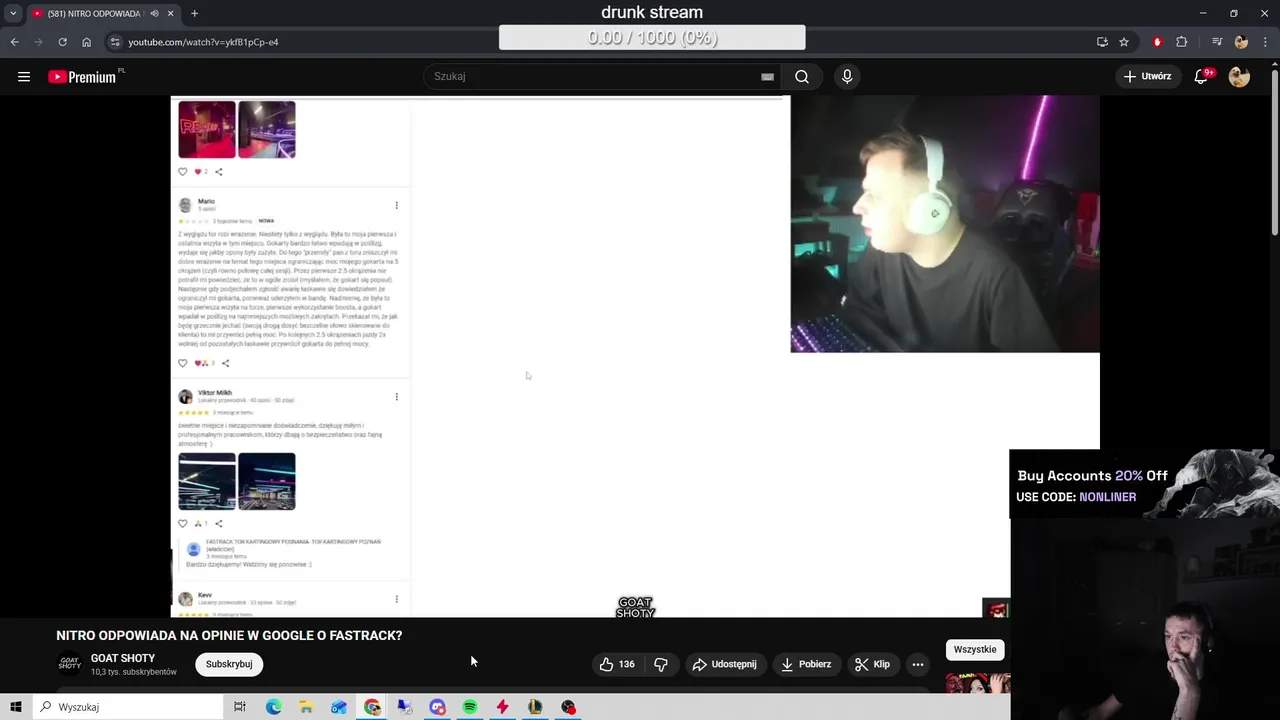Submit search with the magnifier button
Viewport: 1280px width, 720px height.
coord(802,76)
